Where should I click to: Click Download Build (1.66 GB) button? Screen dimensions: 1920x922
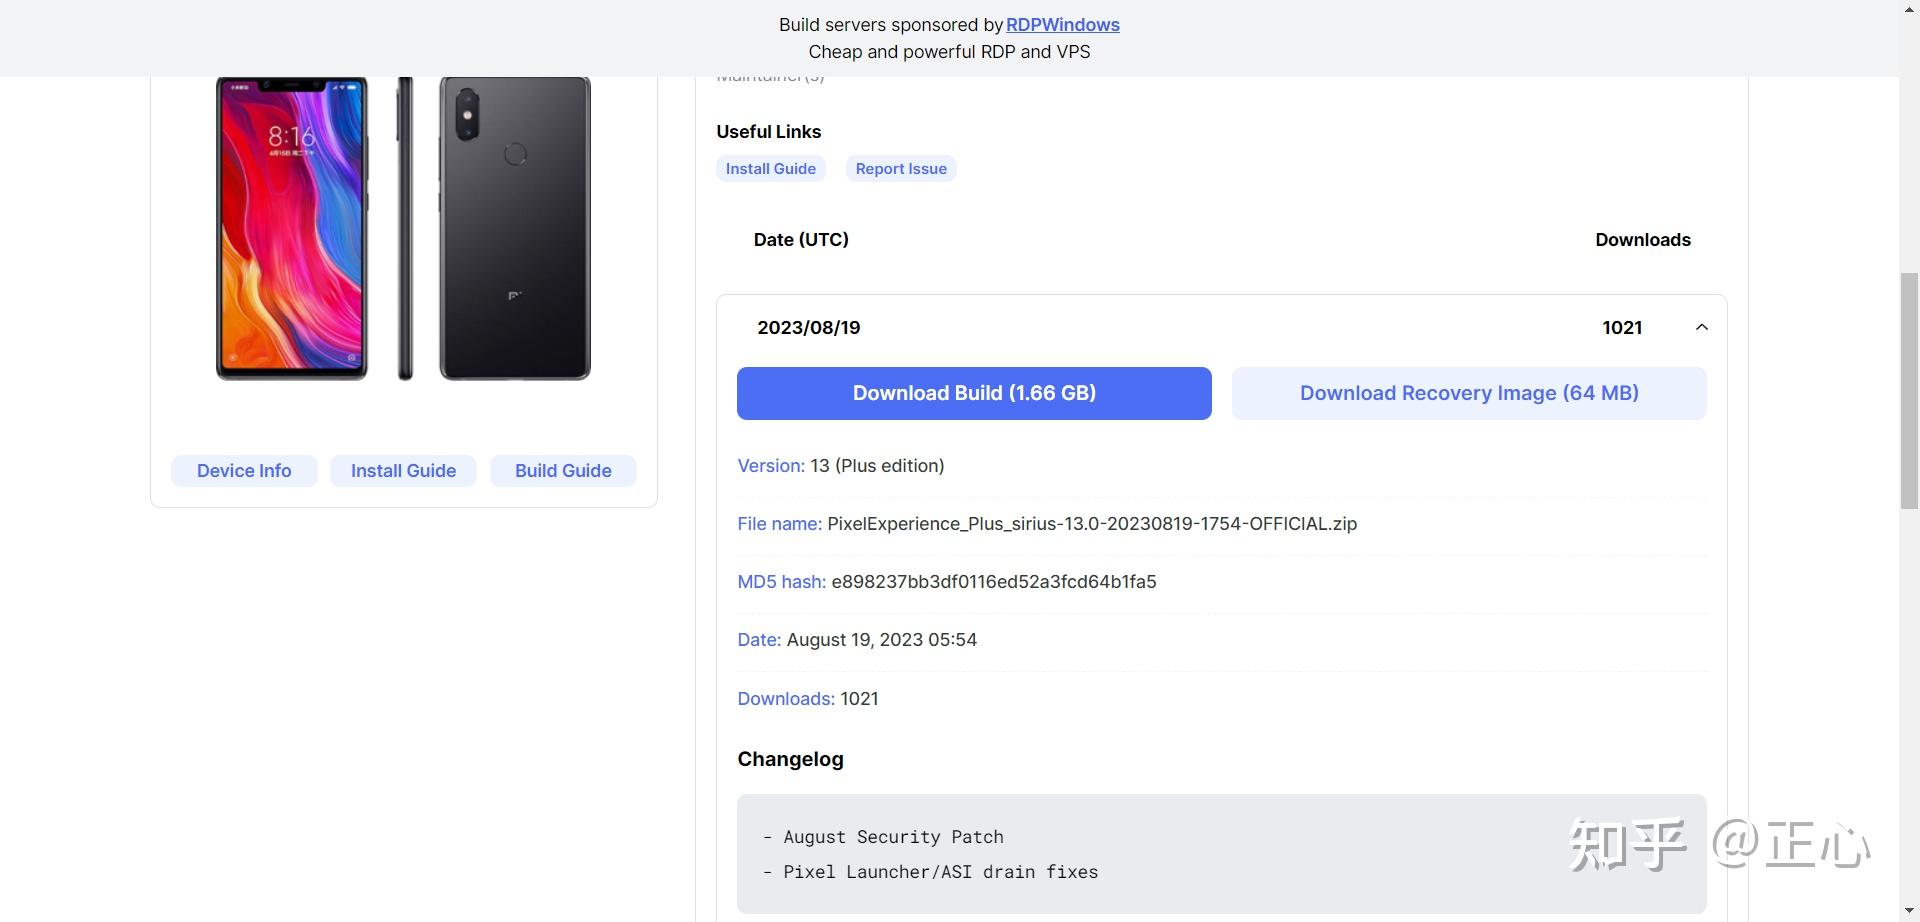click(x=974, y=393)
